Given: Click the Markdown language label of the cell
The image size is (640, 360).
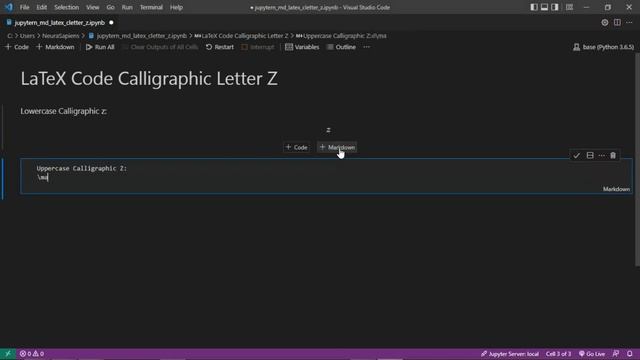Looking at the screenshot, I should tap(616, 189).
